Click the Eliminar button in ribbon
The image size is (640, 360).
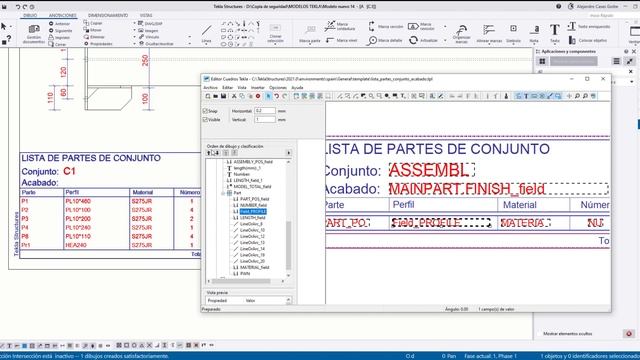[x=94, y=37]
